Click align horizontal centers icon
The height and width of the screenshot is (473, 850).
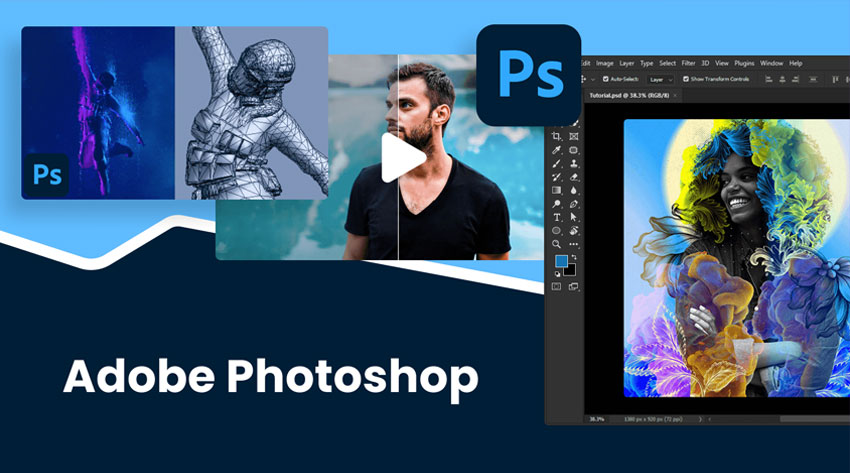pos(782,79)
